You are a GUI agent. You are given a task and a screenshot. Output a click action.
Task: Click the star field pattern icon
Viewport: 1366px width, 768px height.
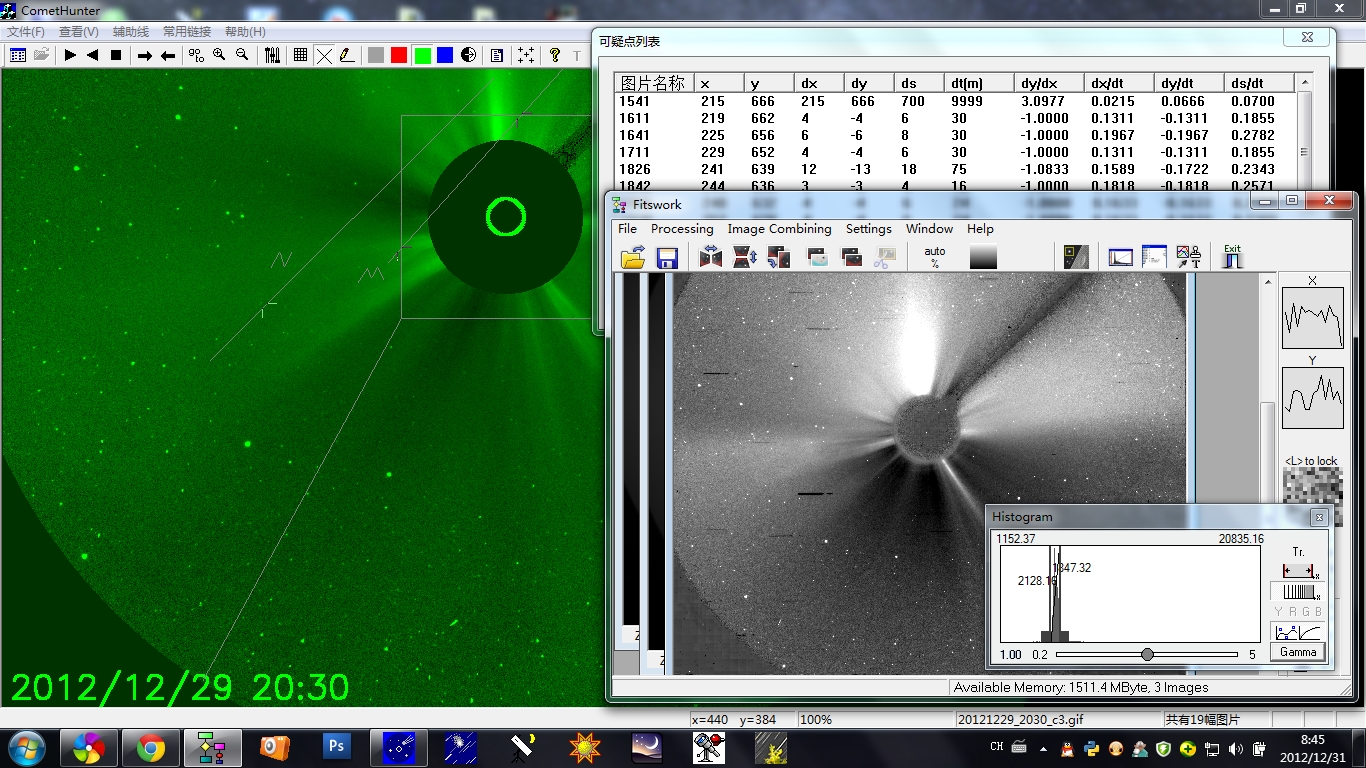[525, 55]
